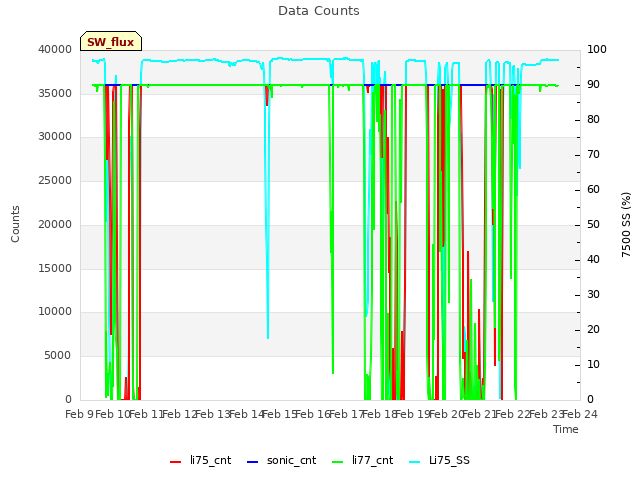The height and width of the screenshot is (480, 640).
Task: Click the SW_flux label badge
Action: pos(111,41)
